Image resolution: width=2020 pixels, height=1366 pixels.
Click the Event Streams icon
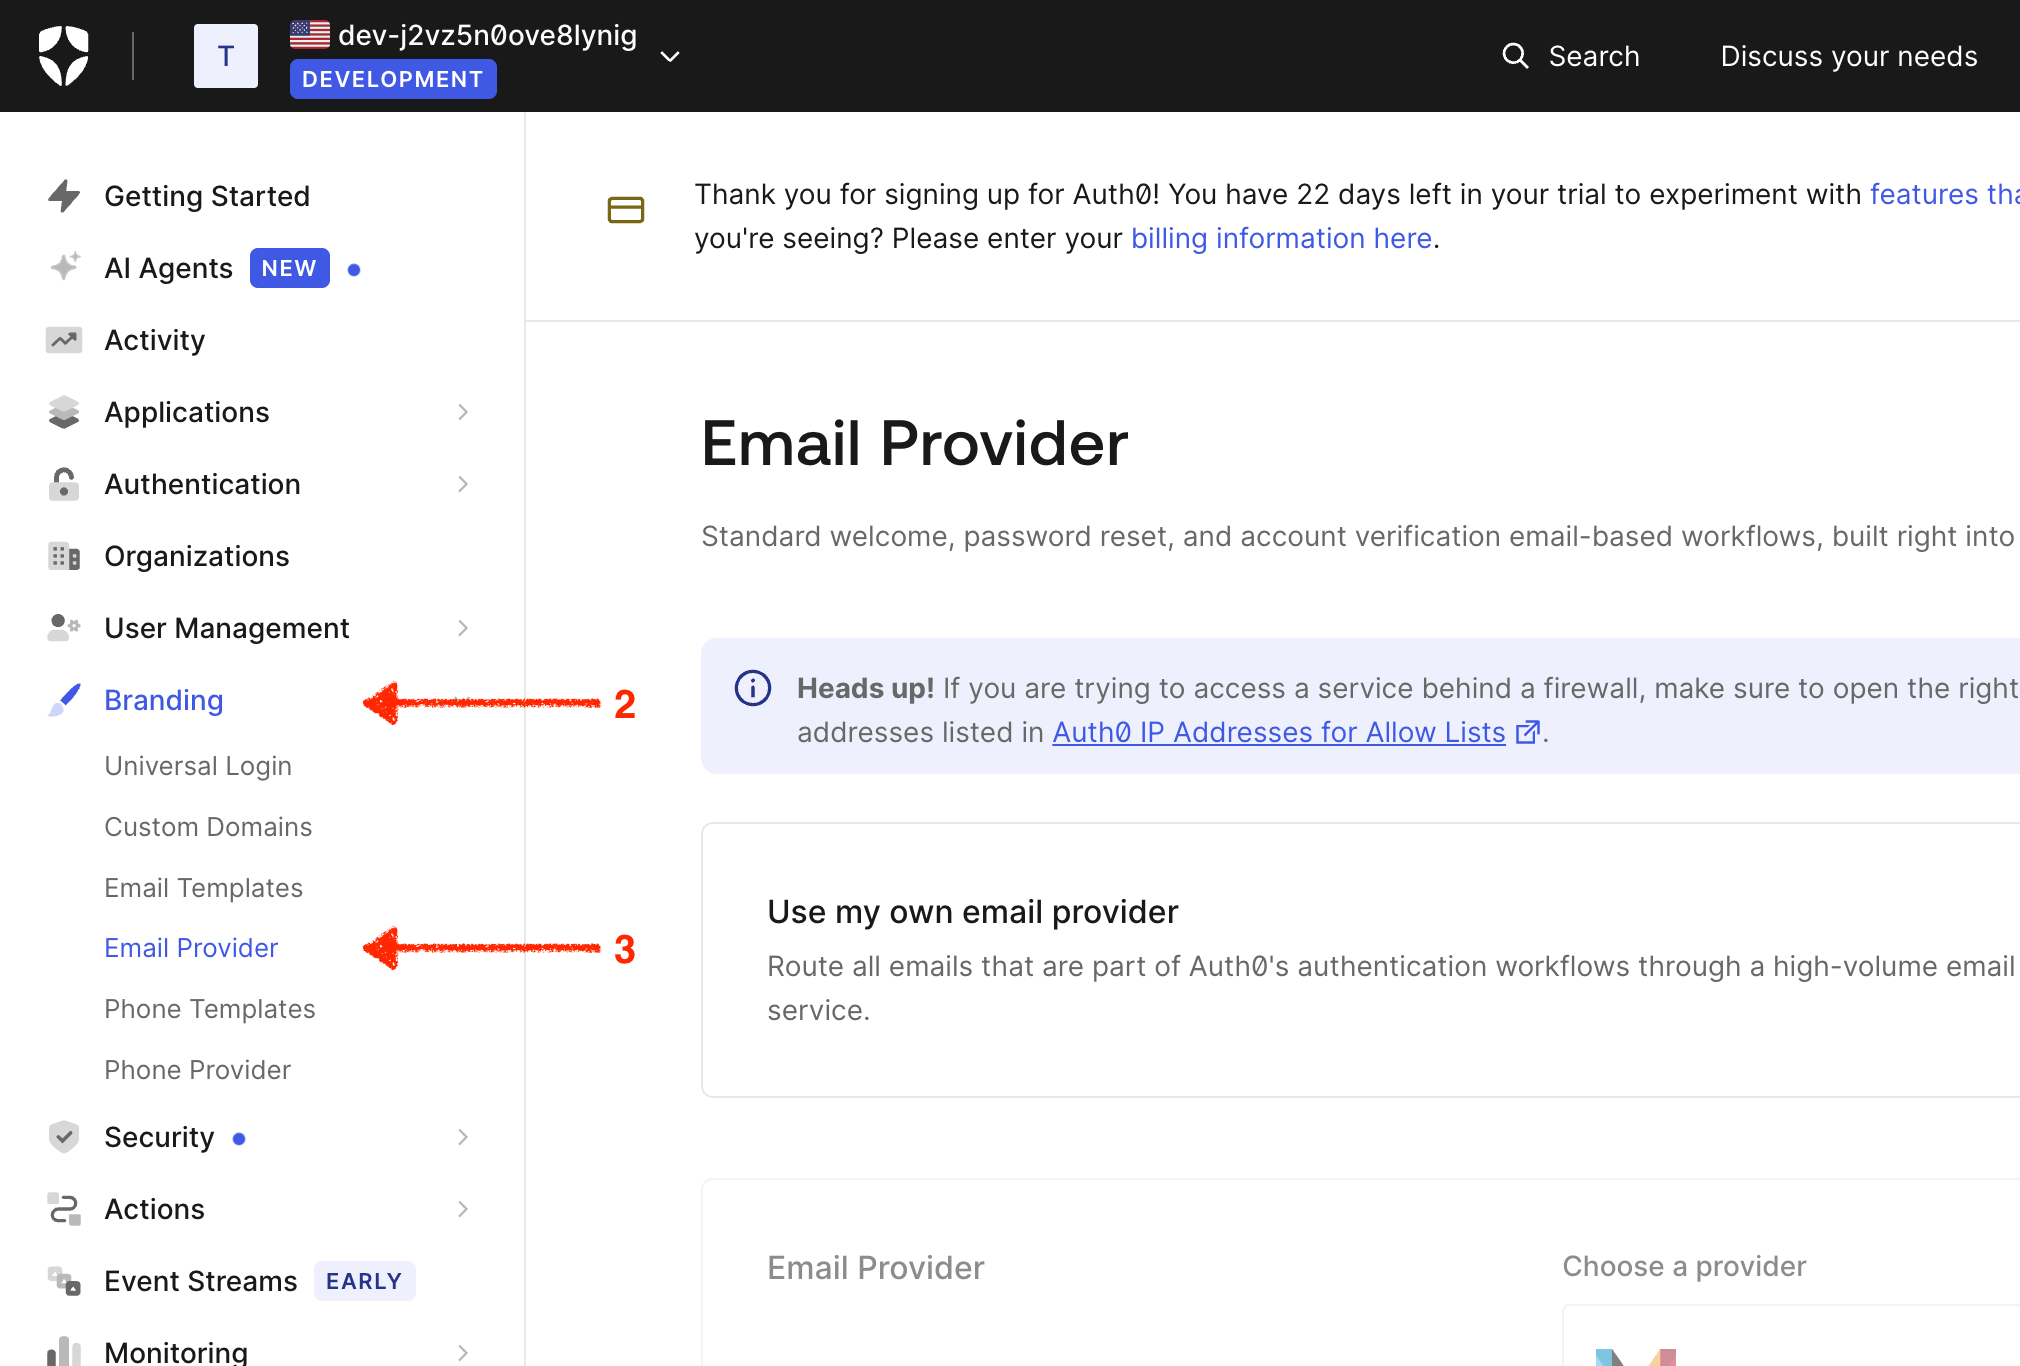[64, 1281]
